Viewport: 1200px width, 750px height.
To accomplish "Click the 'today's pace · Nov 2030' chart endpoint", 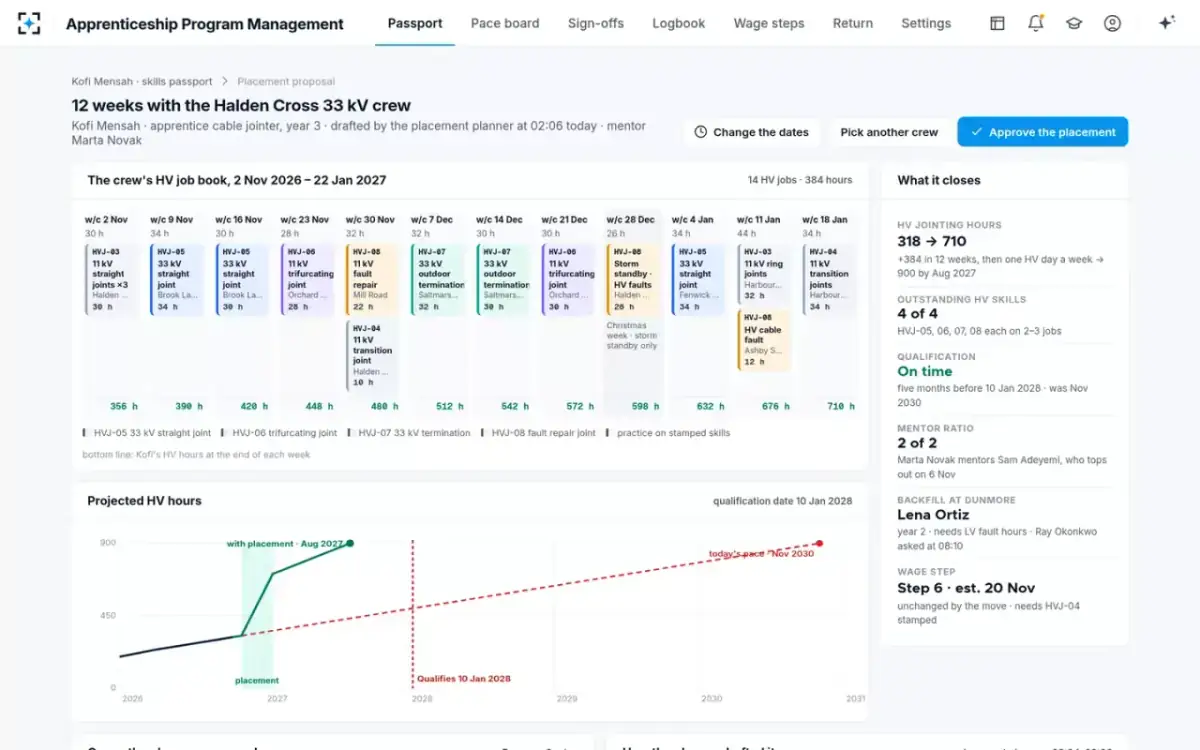I will coord(819,543).
